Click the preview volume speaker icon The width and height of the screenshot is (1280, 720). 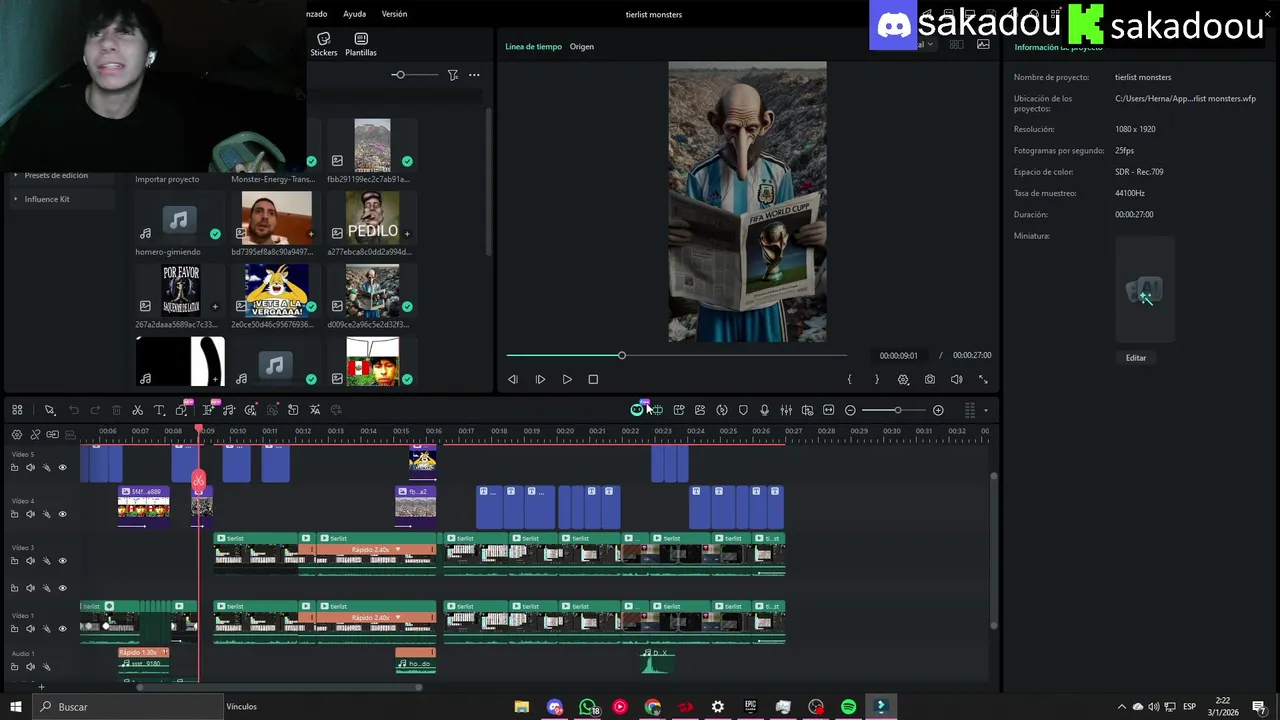[x=956, y=380]
